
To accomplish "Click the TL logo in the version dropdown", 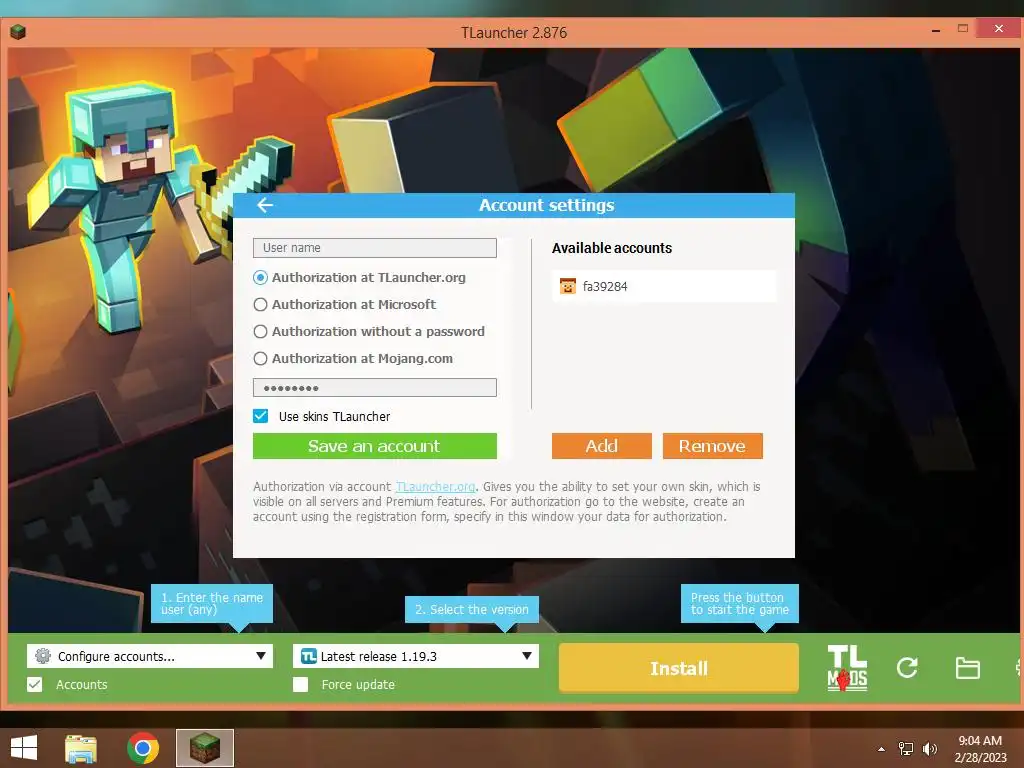I will [x=308, y=656].
